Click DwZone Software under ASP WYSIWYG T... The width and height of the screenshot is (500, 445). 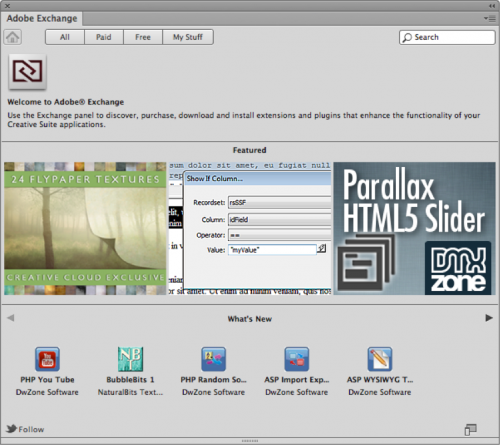(x=380, y=392)
